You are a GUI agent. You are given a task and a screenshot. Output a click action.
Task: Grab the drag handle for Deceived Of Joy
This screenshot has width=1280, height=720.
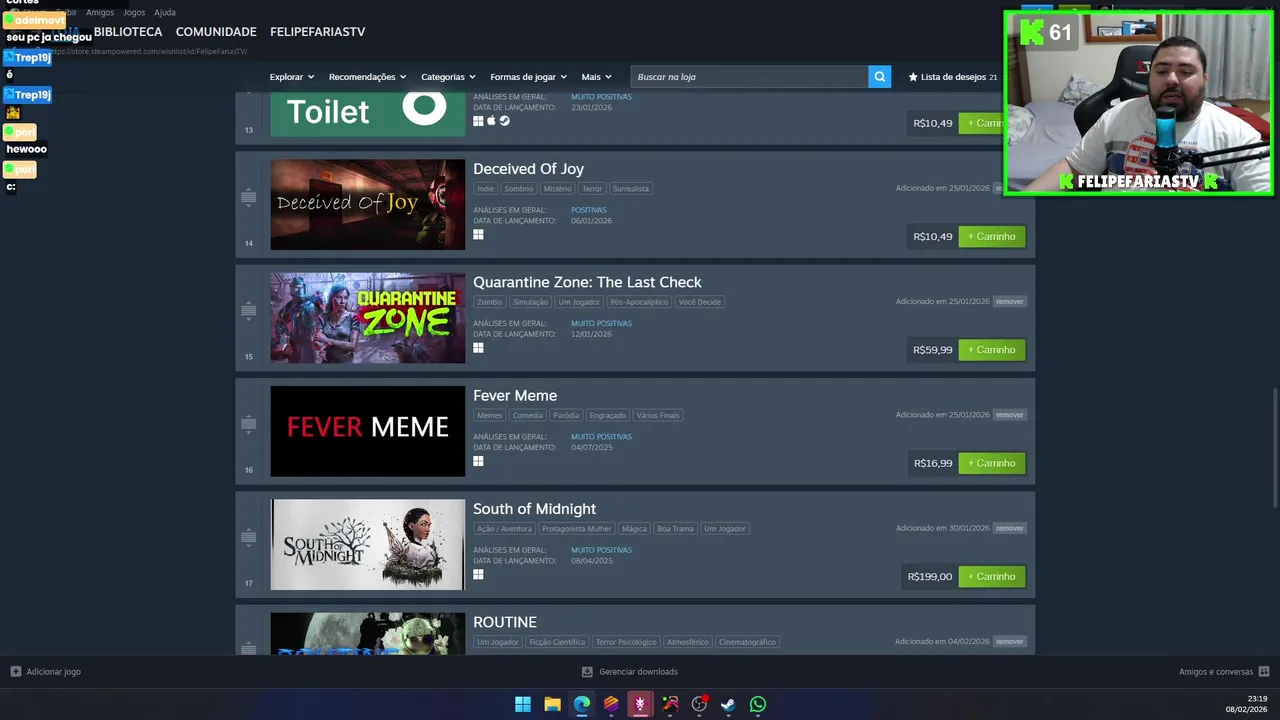tap(248, 197)
